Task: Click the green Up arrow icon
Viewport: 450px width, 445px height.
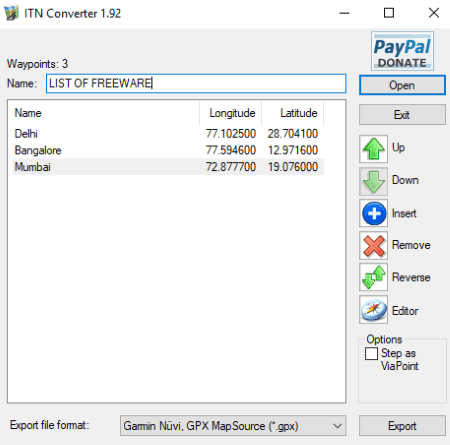Action: pyautogui.click(x=373, y=149)
